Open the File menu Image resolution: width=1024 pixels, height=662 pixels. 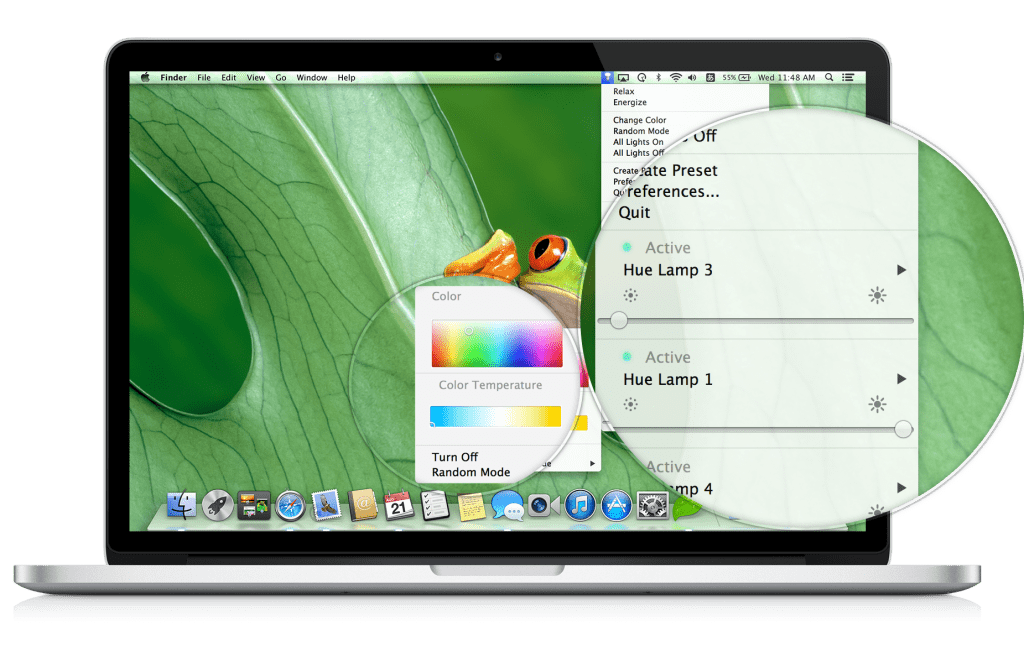pyautogui.click(x=204, y=77)
